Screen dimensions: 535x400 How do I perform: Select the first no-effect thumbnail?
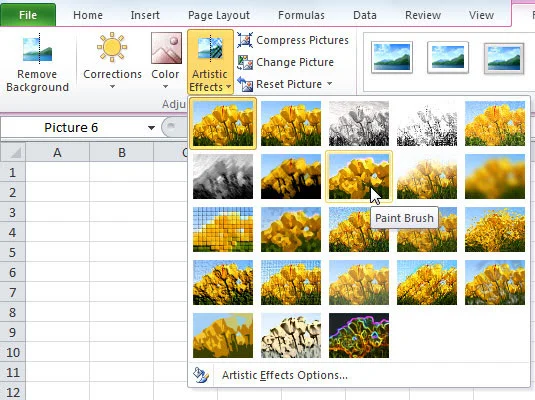coord(223,123)
